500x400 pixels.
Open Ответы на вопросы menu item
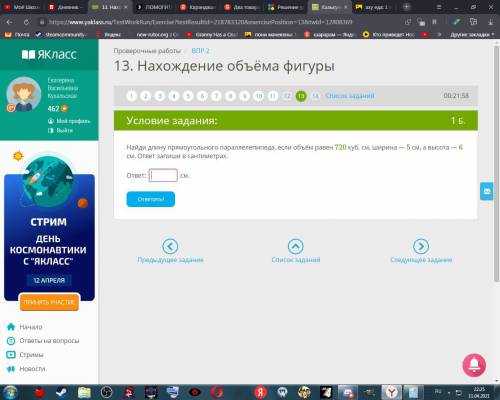point(43,341)
